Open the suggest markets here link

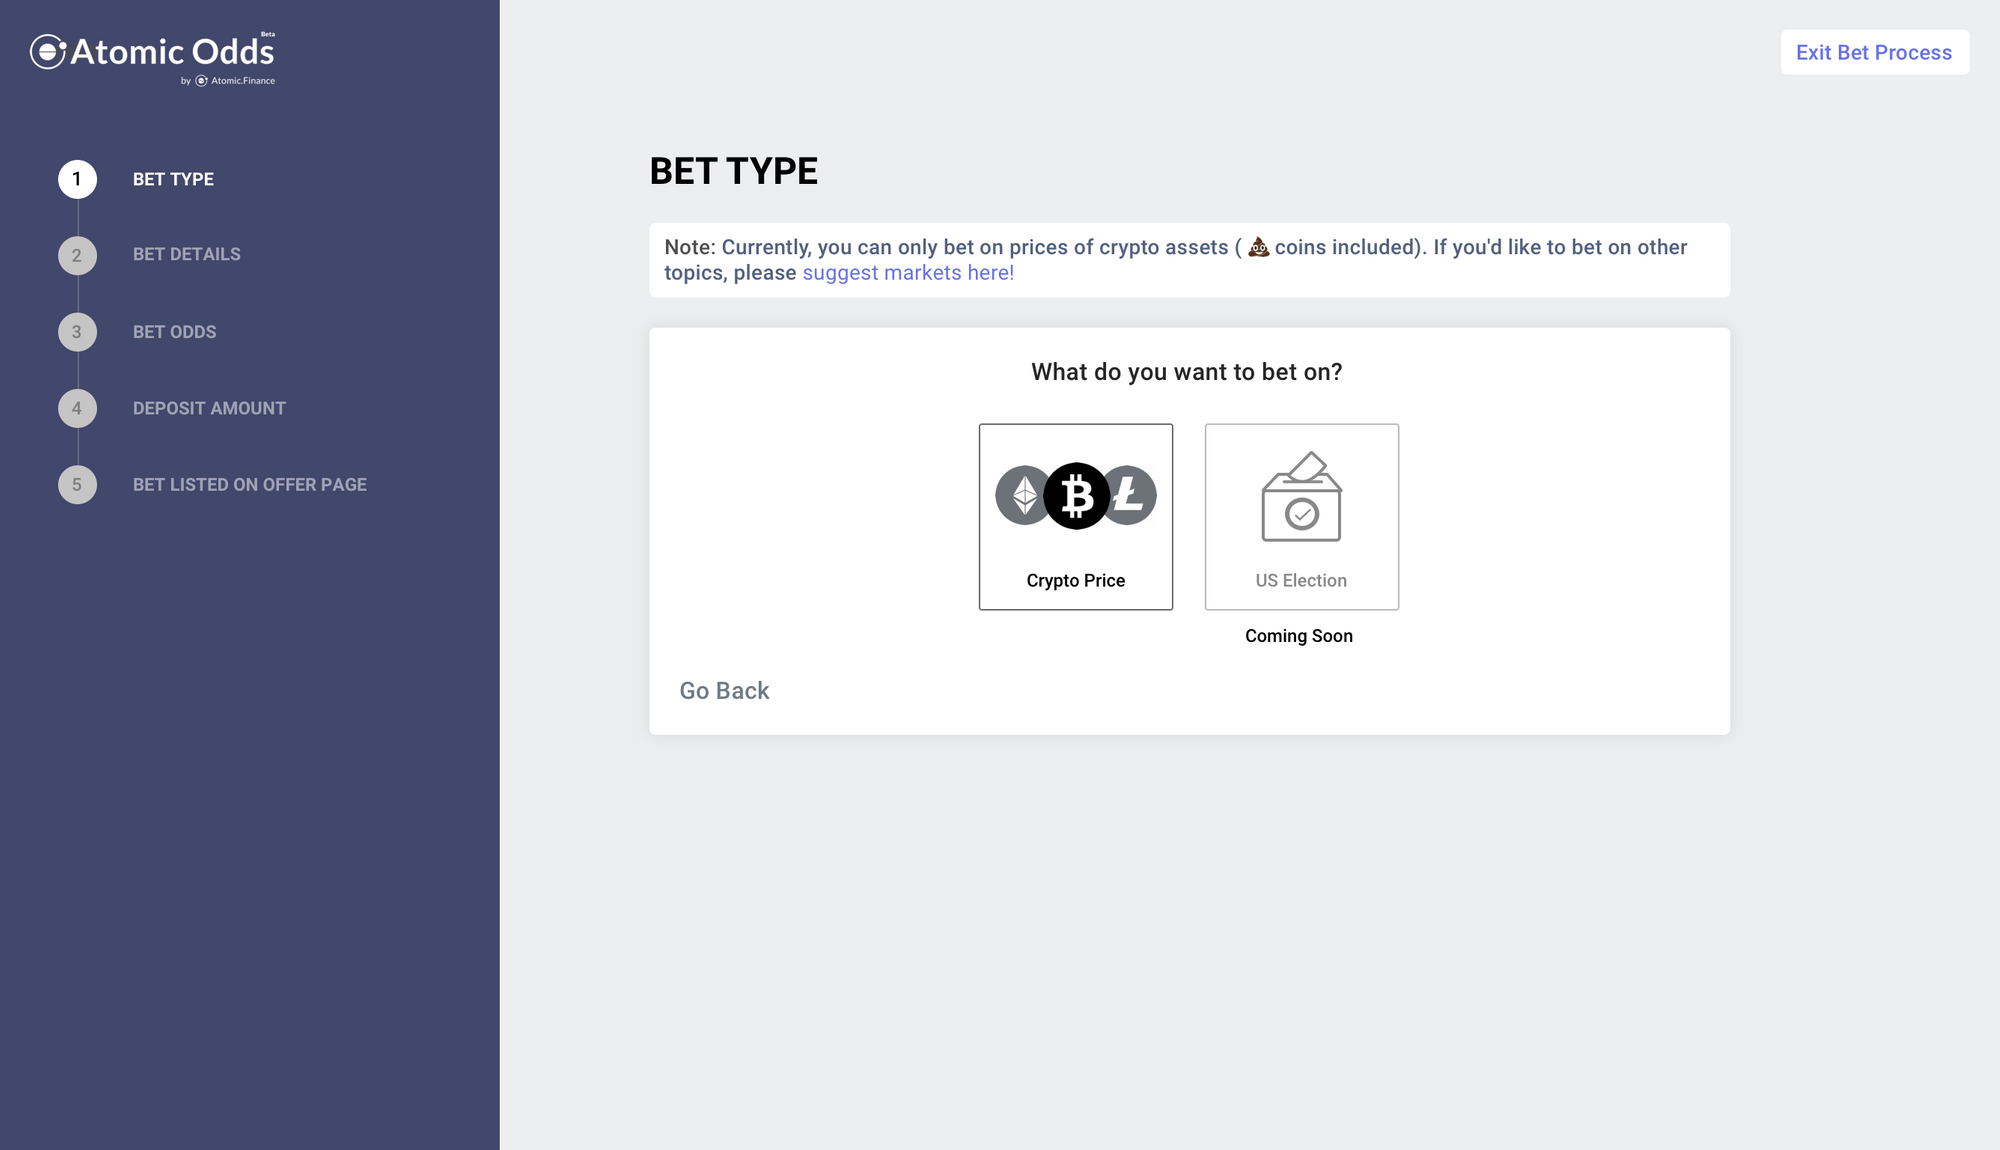pyautogui.click(x=908, y=273)
